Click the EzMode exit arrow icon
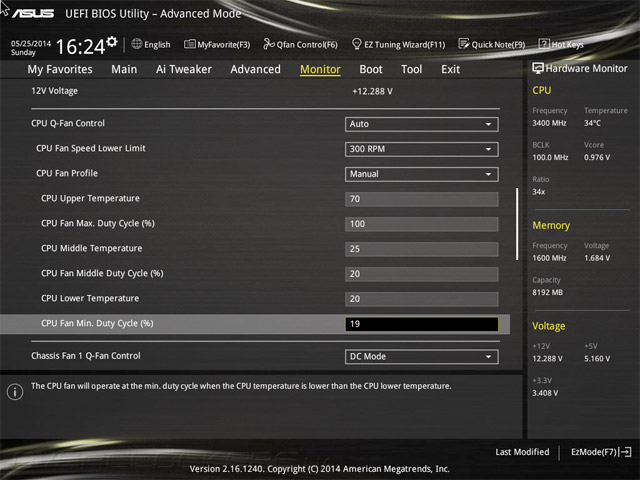 [626, 452]
